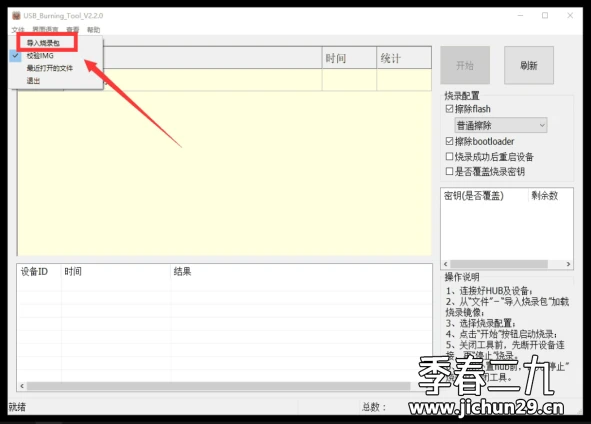591x424 pixels.
Task: Open 最近打开的文件 submenu
Action: pos(50,68)
